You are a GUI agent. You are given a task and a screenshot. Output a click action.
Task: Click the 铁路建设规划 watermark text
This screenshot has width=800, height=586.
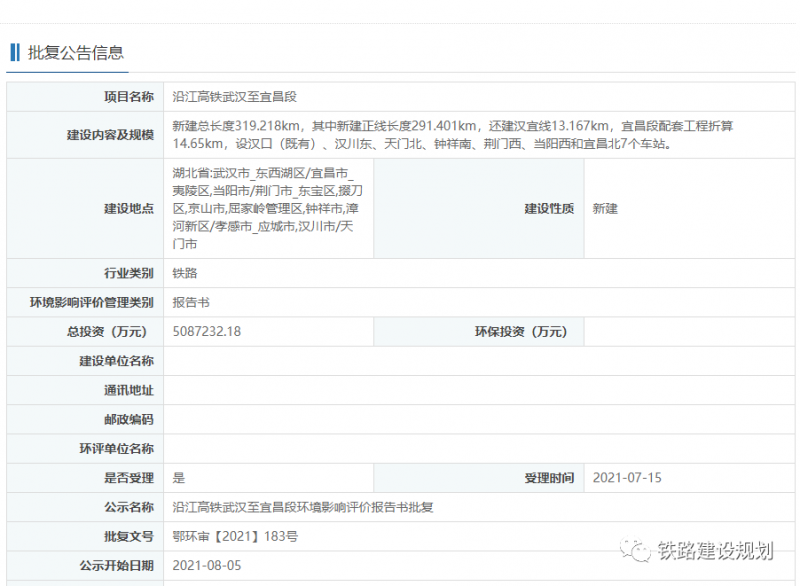716,551
